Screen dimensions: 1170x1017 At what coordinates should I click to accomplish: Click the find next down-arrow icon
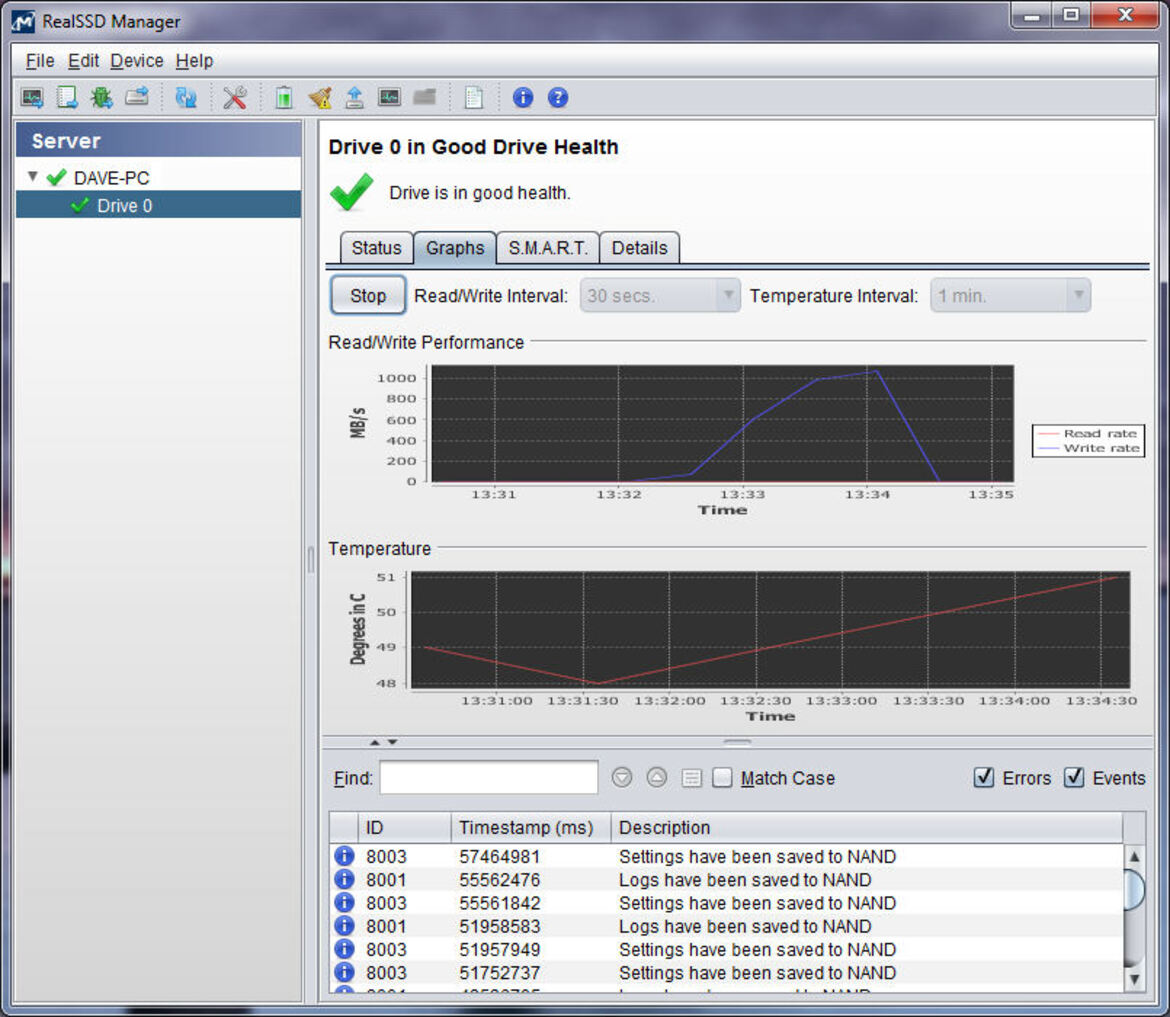tap(622, 778)
